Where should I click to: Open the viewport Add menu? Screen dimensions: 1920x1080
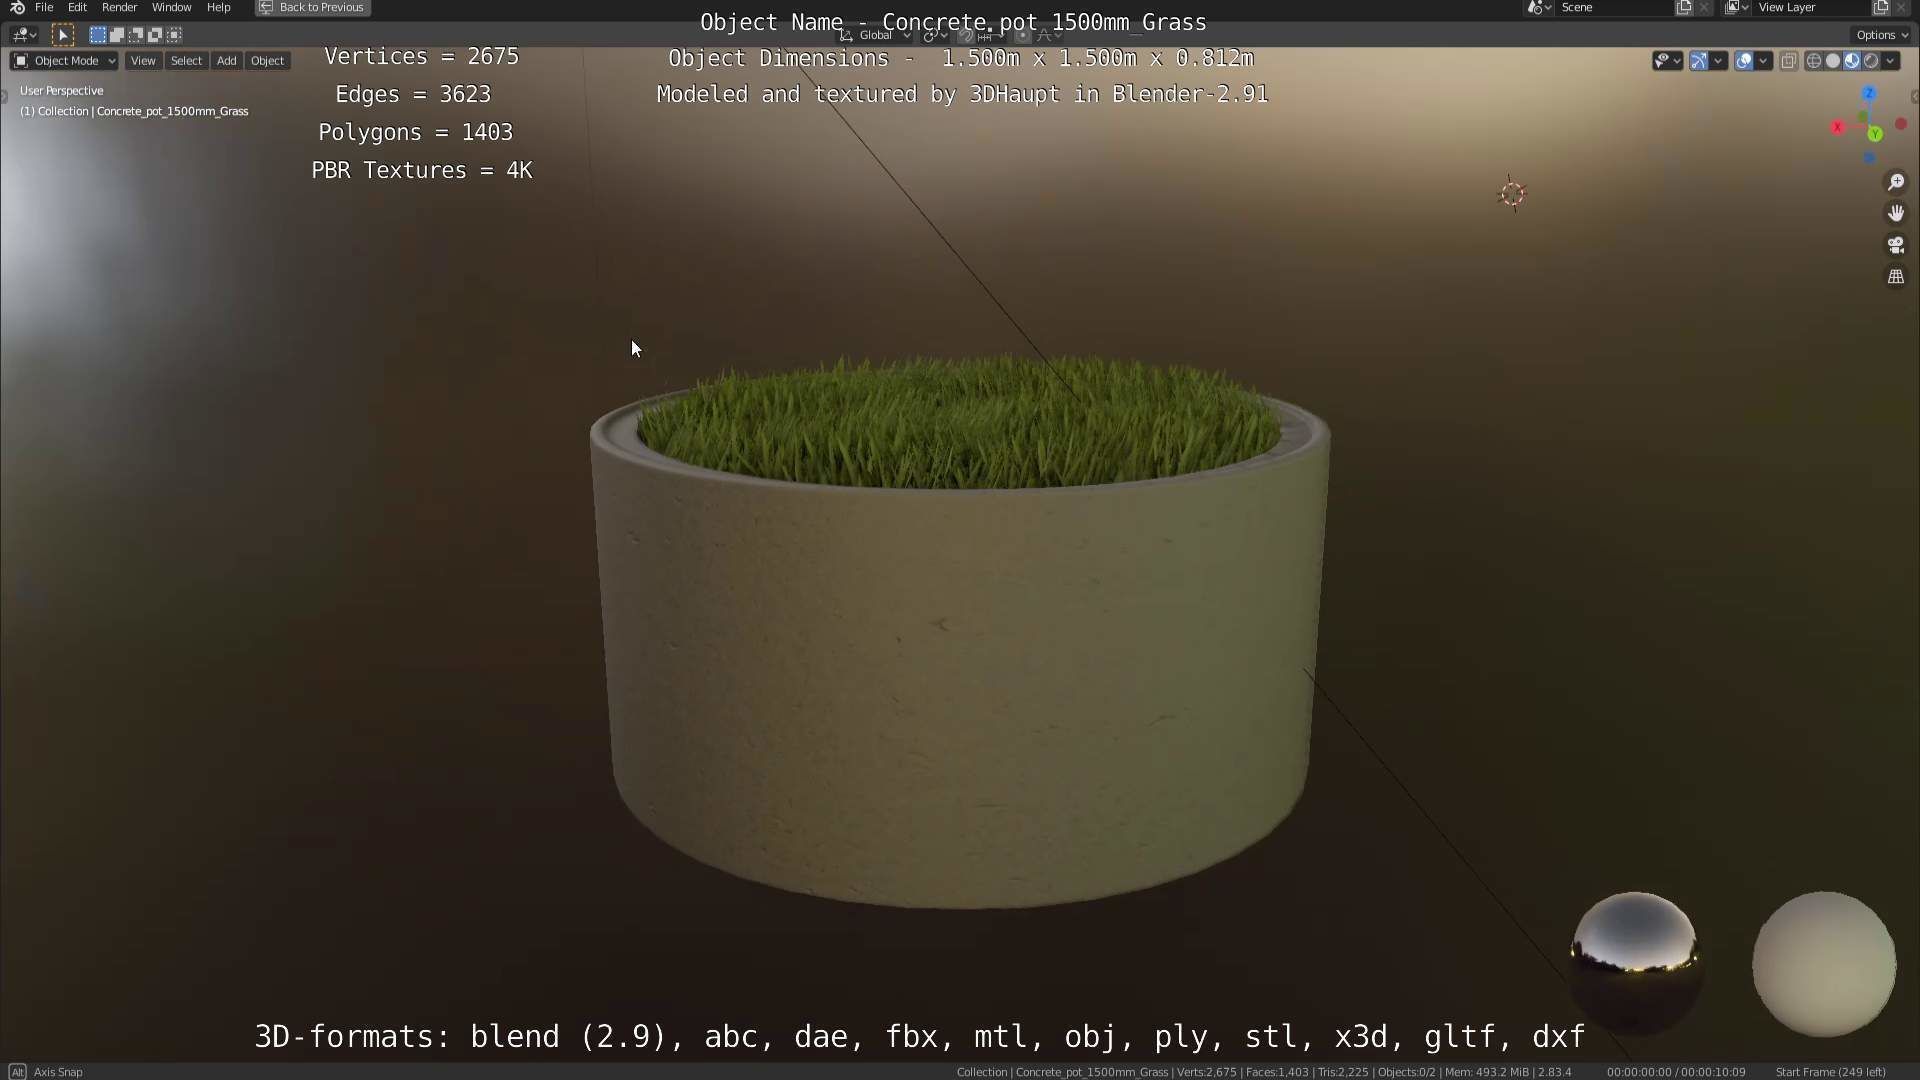pos(227,61)
